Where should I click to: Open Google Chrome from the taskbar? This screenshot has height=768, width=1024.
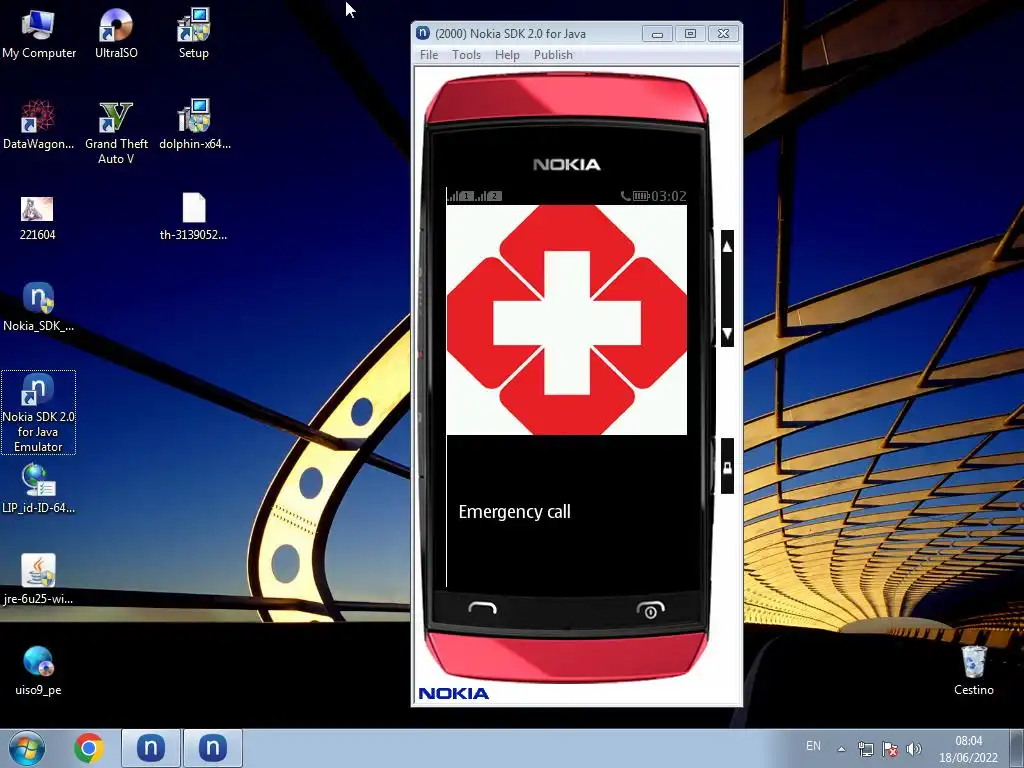point(88,748)
